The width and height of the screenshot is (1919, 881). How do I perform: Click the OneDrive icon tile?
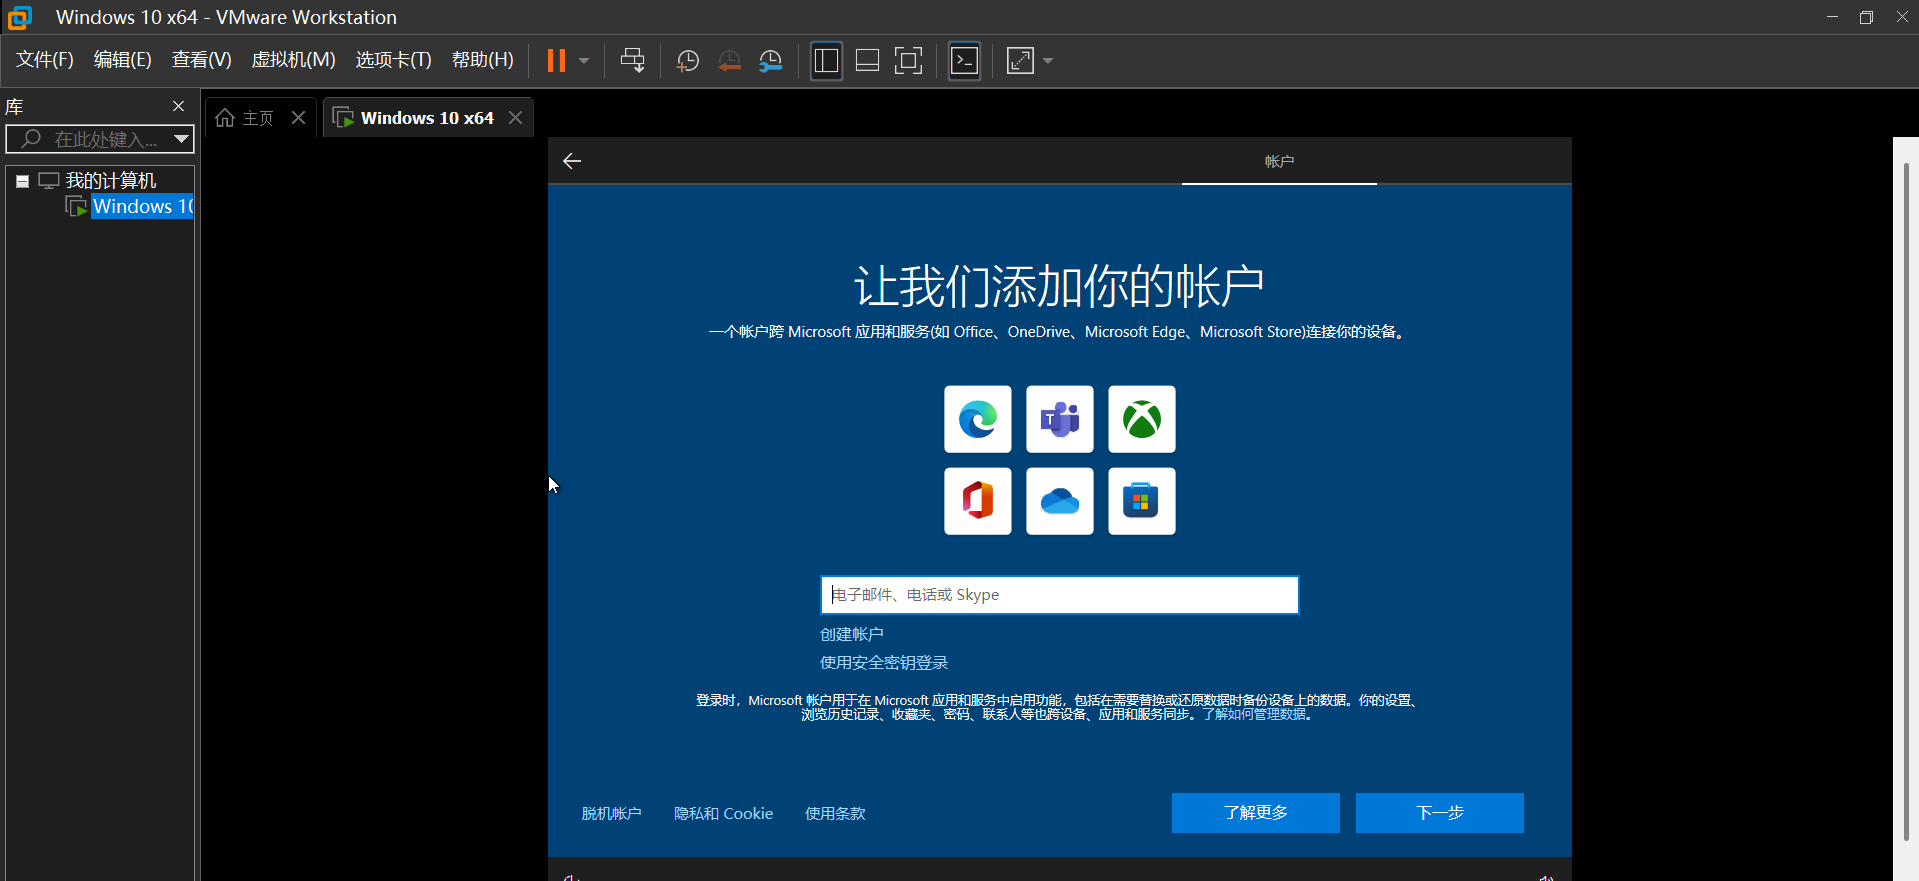point(1060,501)
